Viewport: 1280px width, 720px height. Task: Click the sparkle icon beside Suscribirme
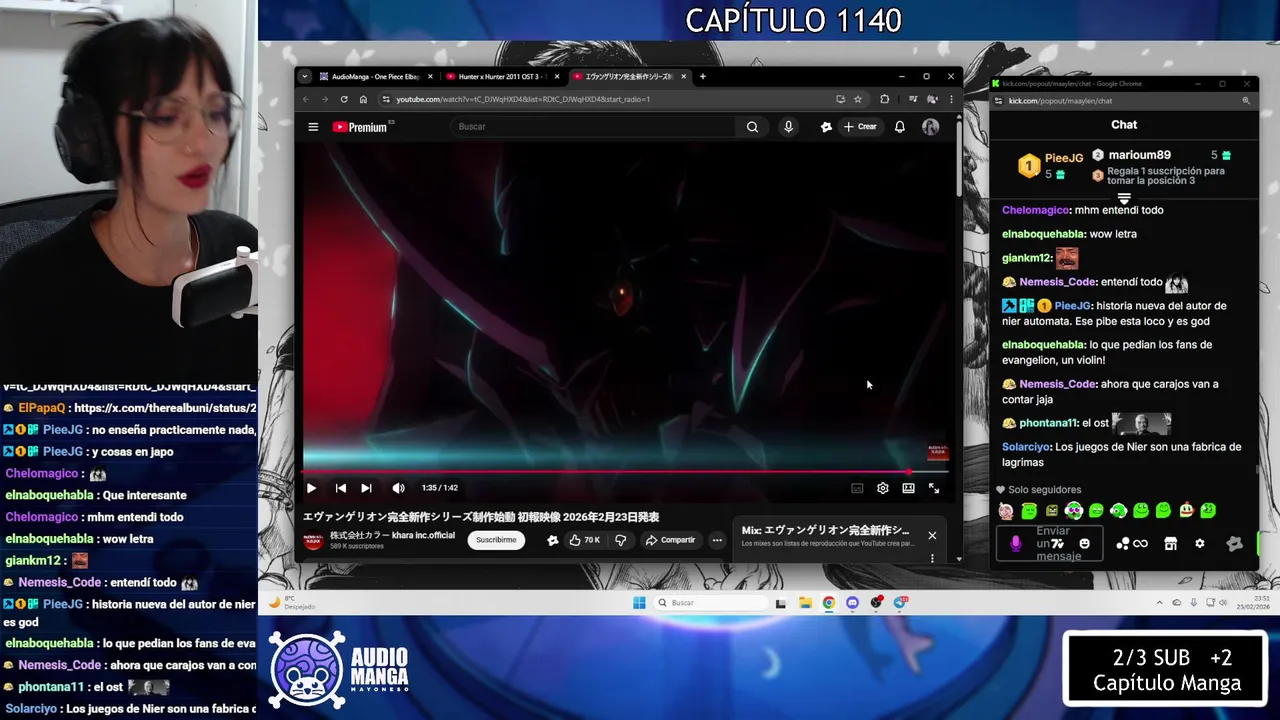point(553,540)
